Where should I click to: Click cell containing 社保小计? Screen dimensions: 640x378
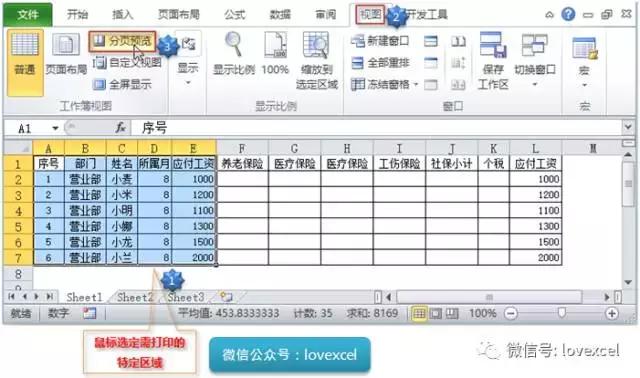click(451, 164)
